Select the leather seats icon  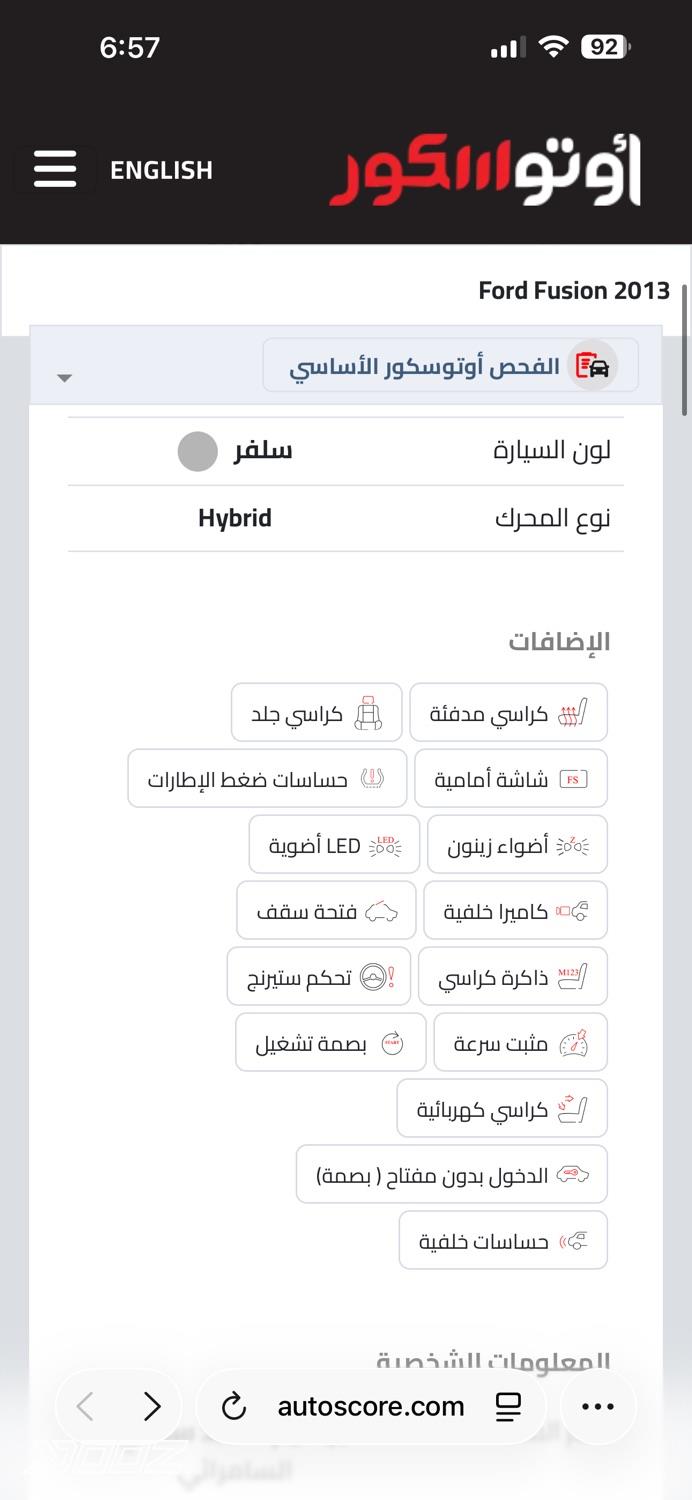click(x=369, y=713)
